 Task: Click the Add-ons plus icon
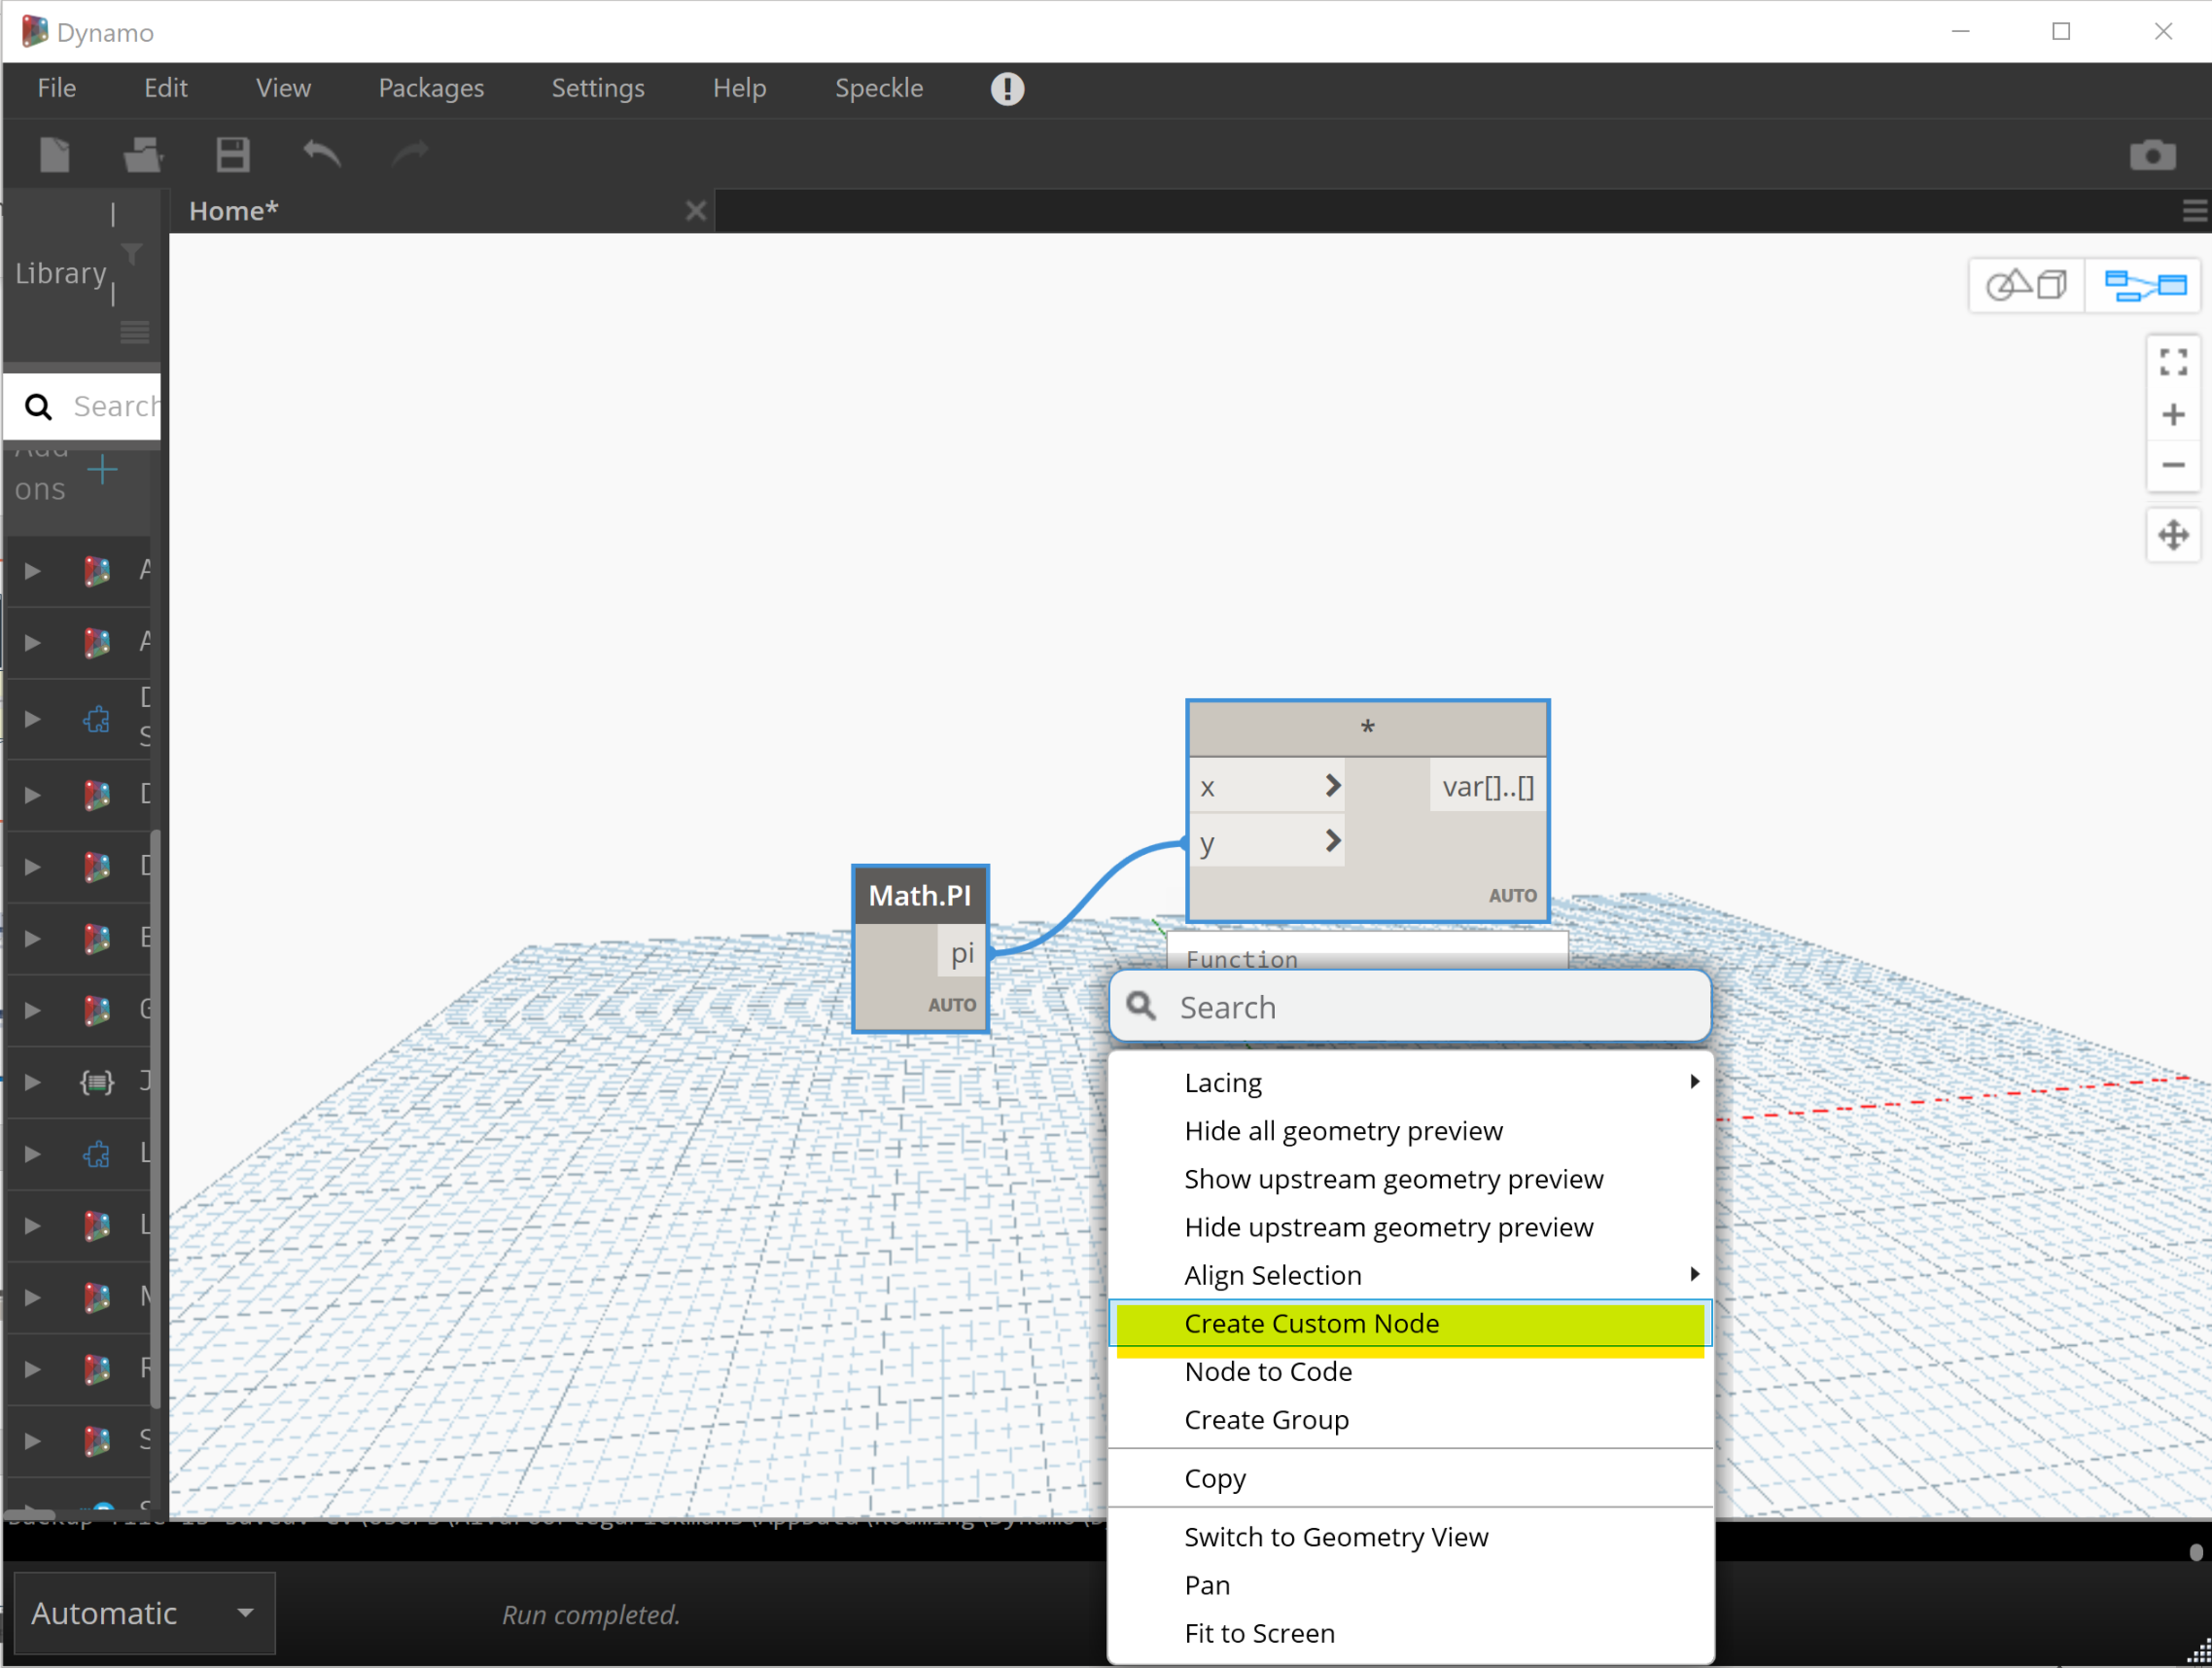coord(102,469)
